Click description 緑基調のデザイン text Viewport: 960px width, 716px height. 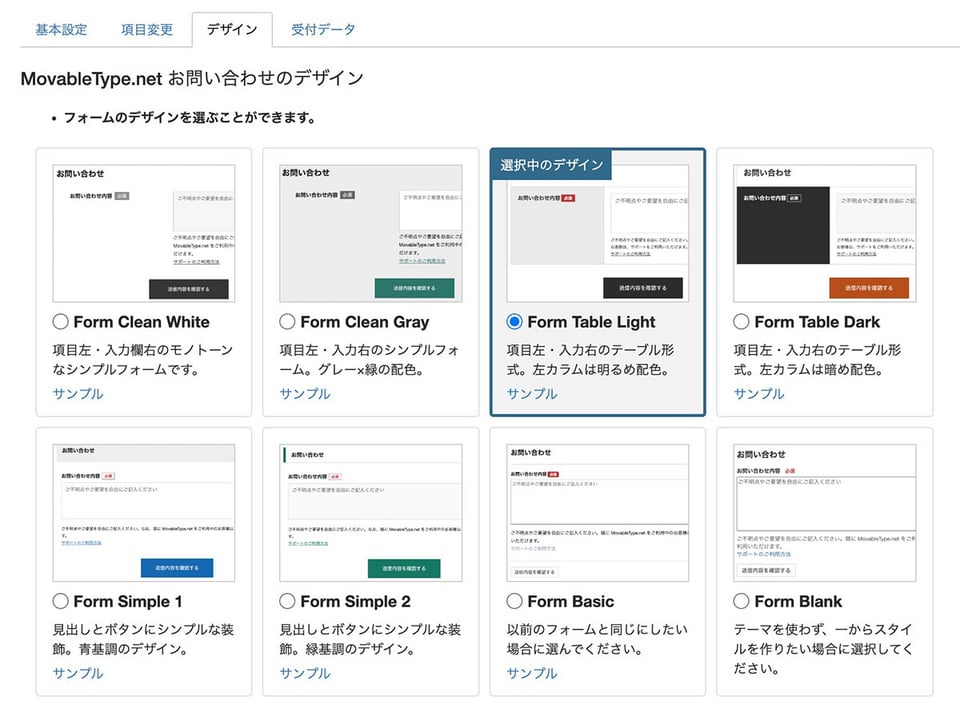tap(360, 649)
